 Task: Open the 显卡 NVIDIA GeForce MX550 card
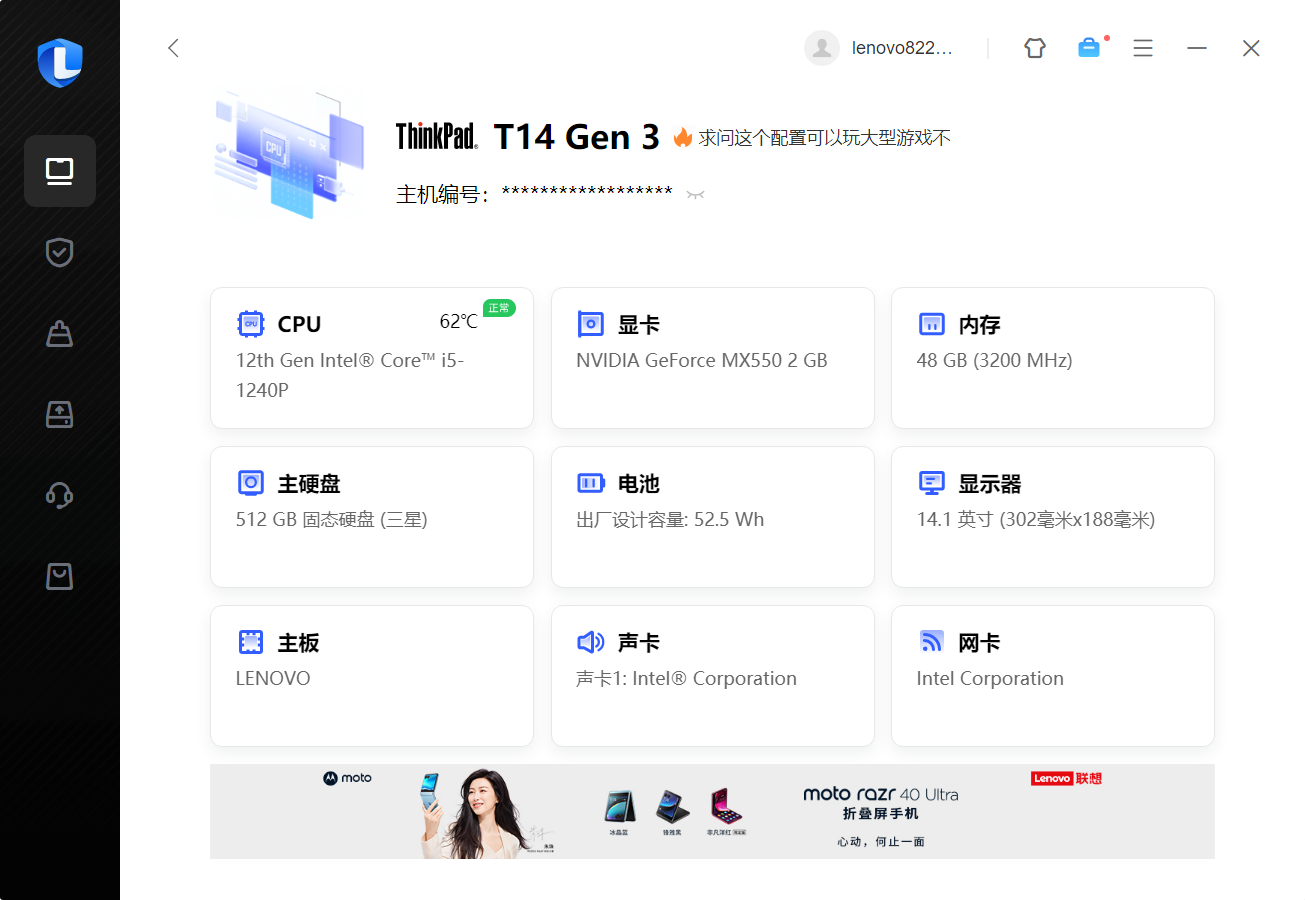click(x=713, y=358)
